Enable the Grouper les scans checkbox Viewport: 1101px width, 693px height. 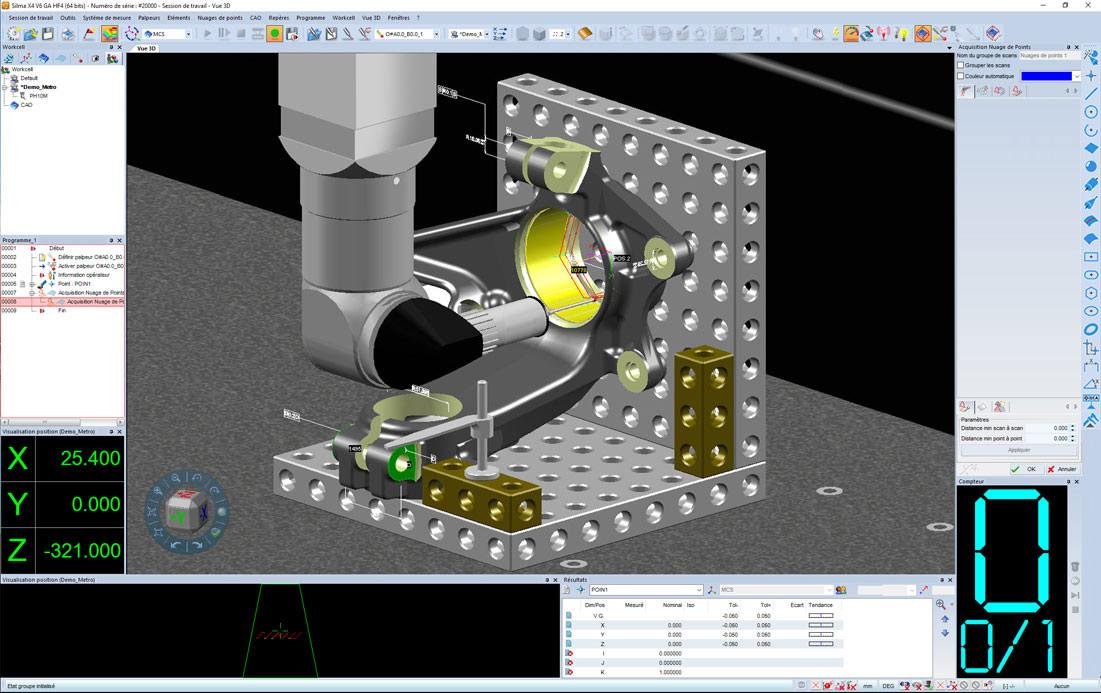(x=961, y=65)
